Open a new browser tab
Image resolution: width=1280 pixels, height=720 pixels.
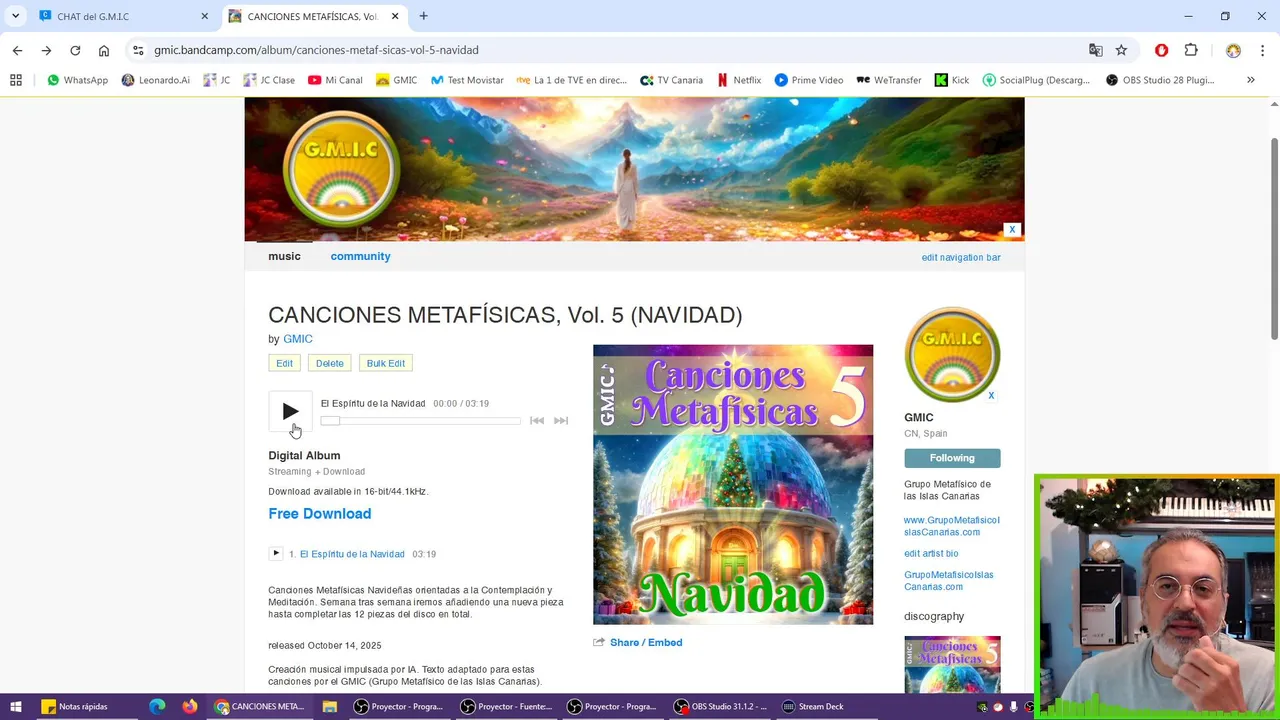[423, 16]
